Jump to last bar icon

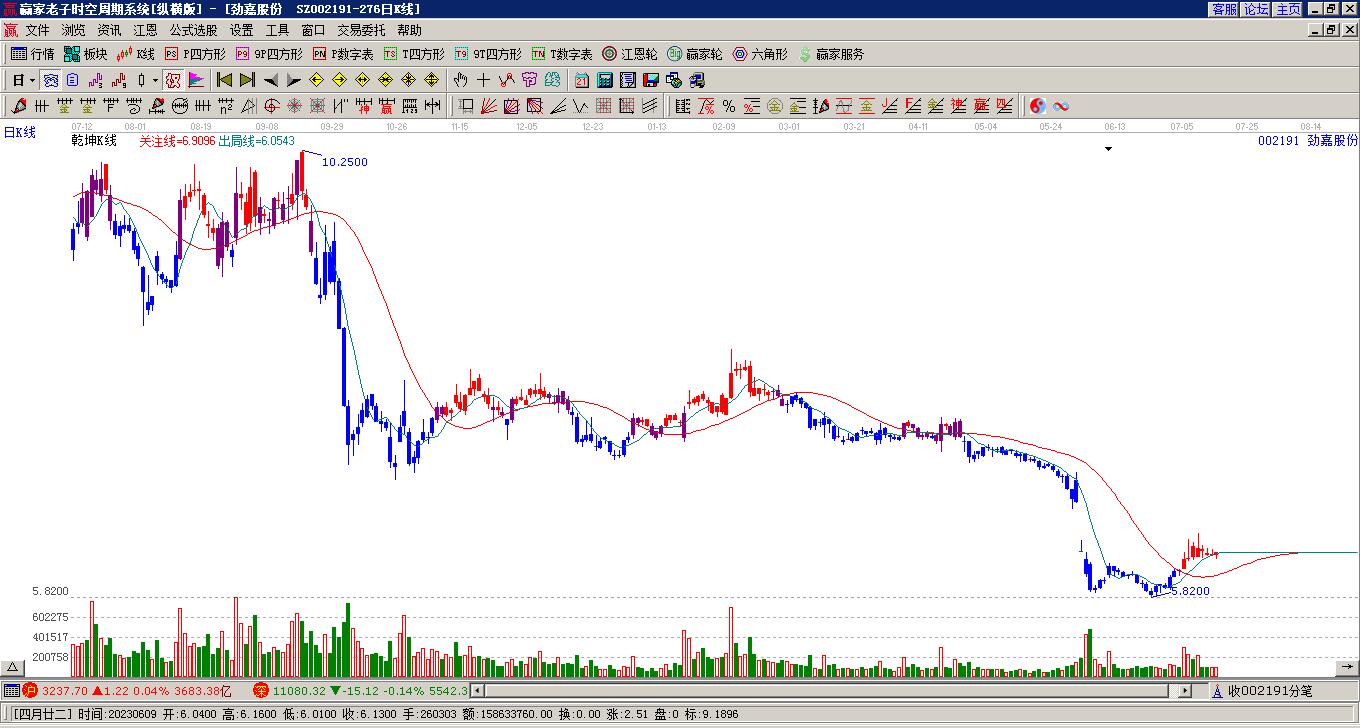[x=247, y=80]
